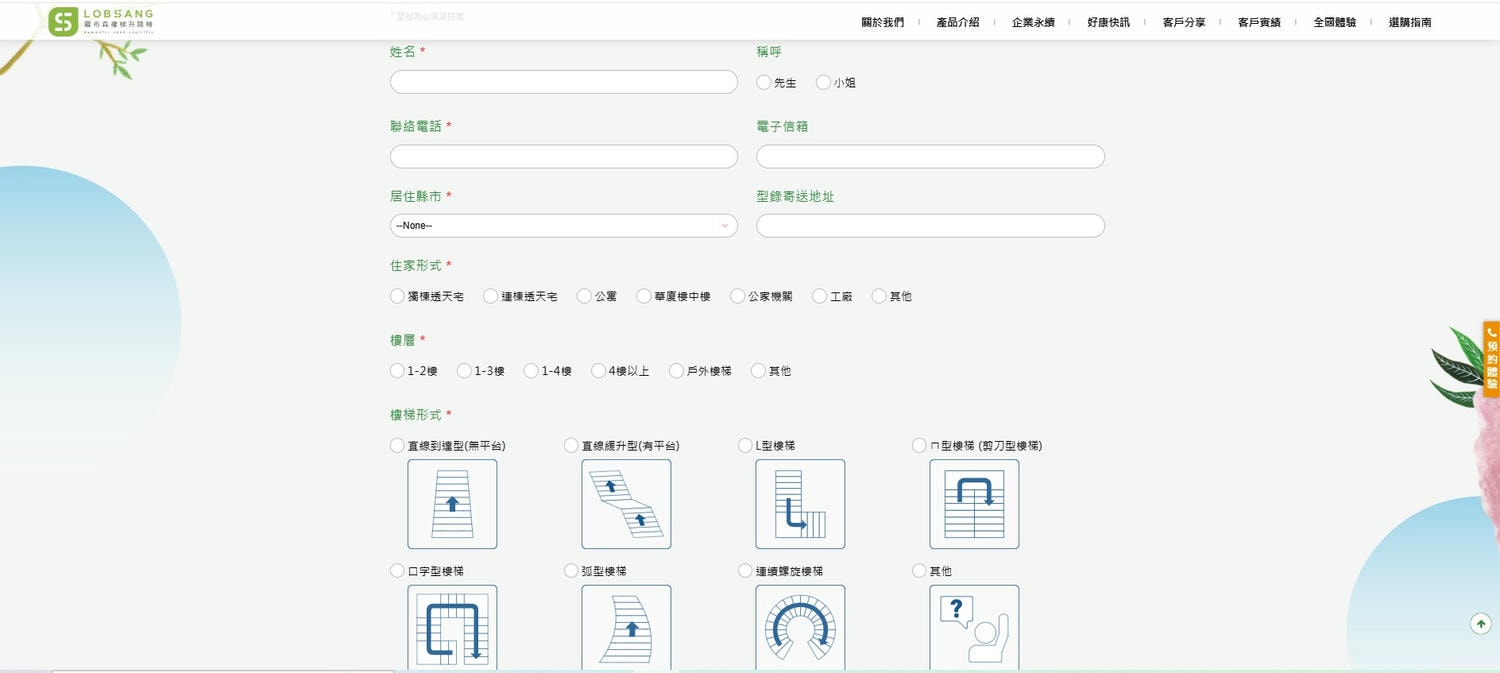Click the back-to-top arrow button
The image size is (1500, 673).
1481,623
